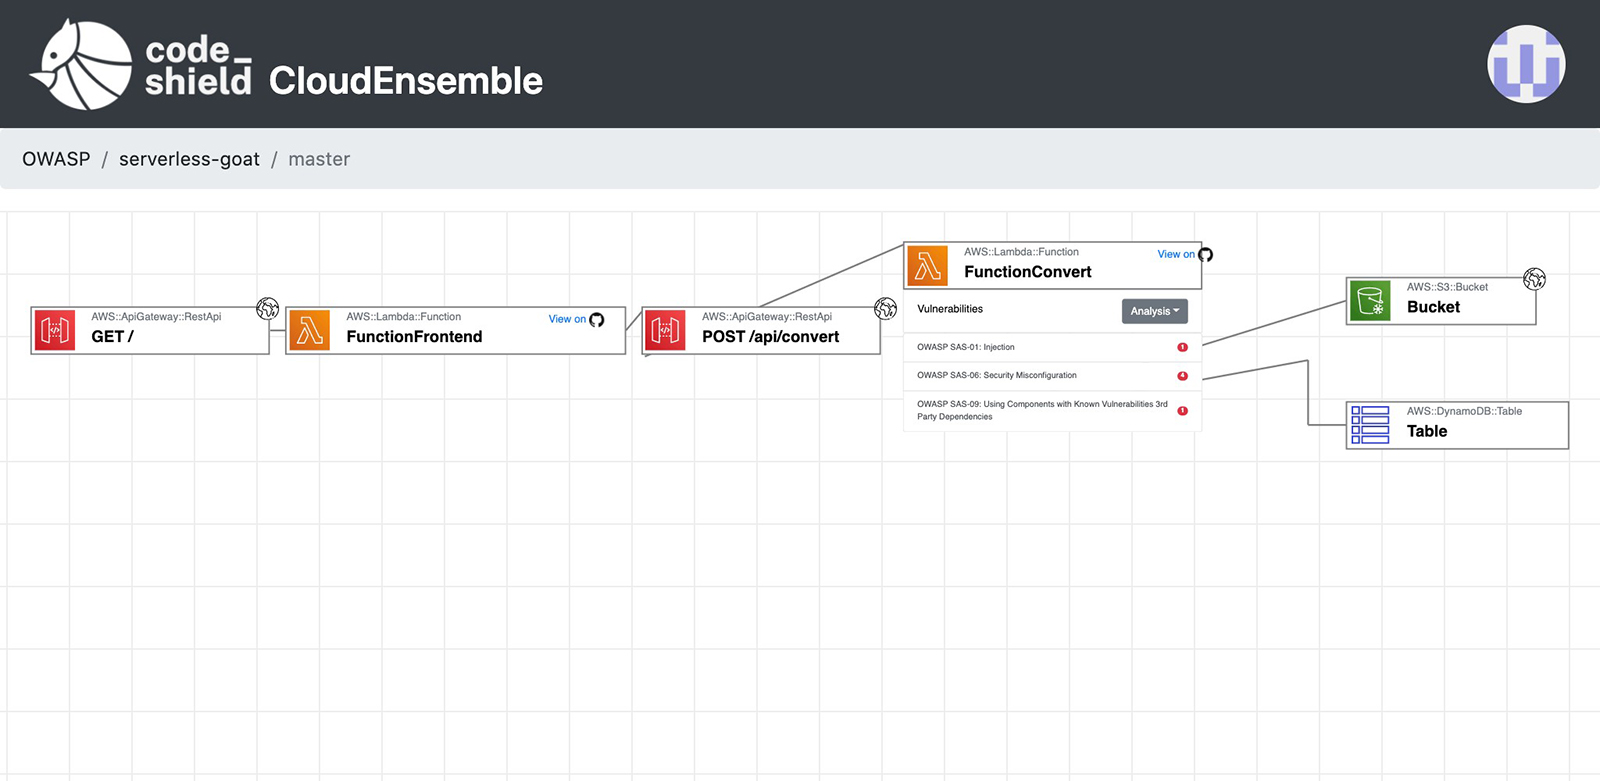Click the AWS::S3::Bucket type label
1600x781 pixels.
pos(1447,287)
